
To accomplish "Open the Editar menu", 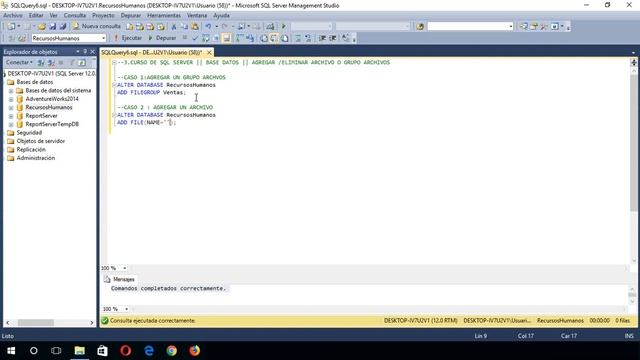I will (x=36, y=16).
